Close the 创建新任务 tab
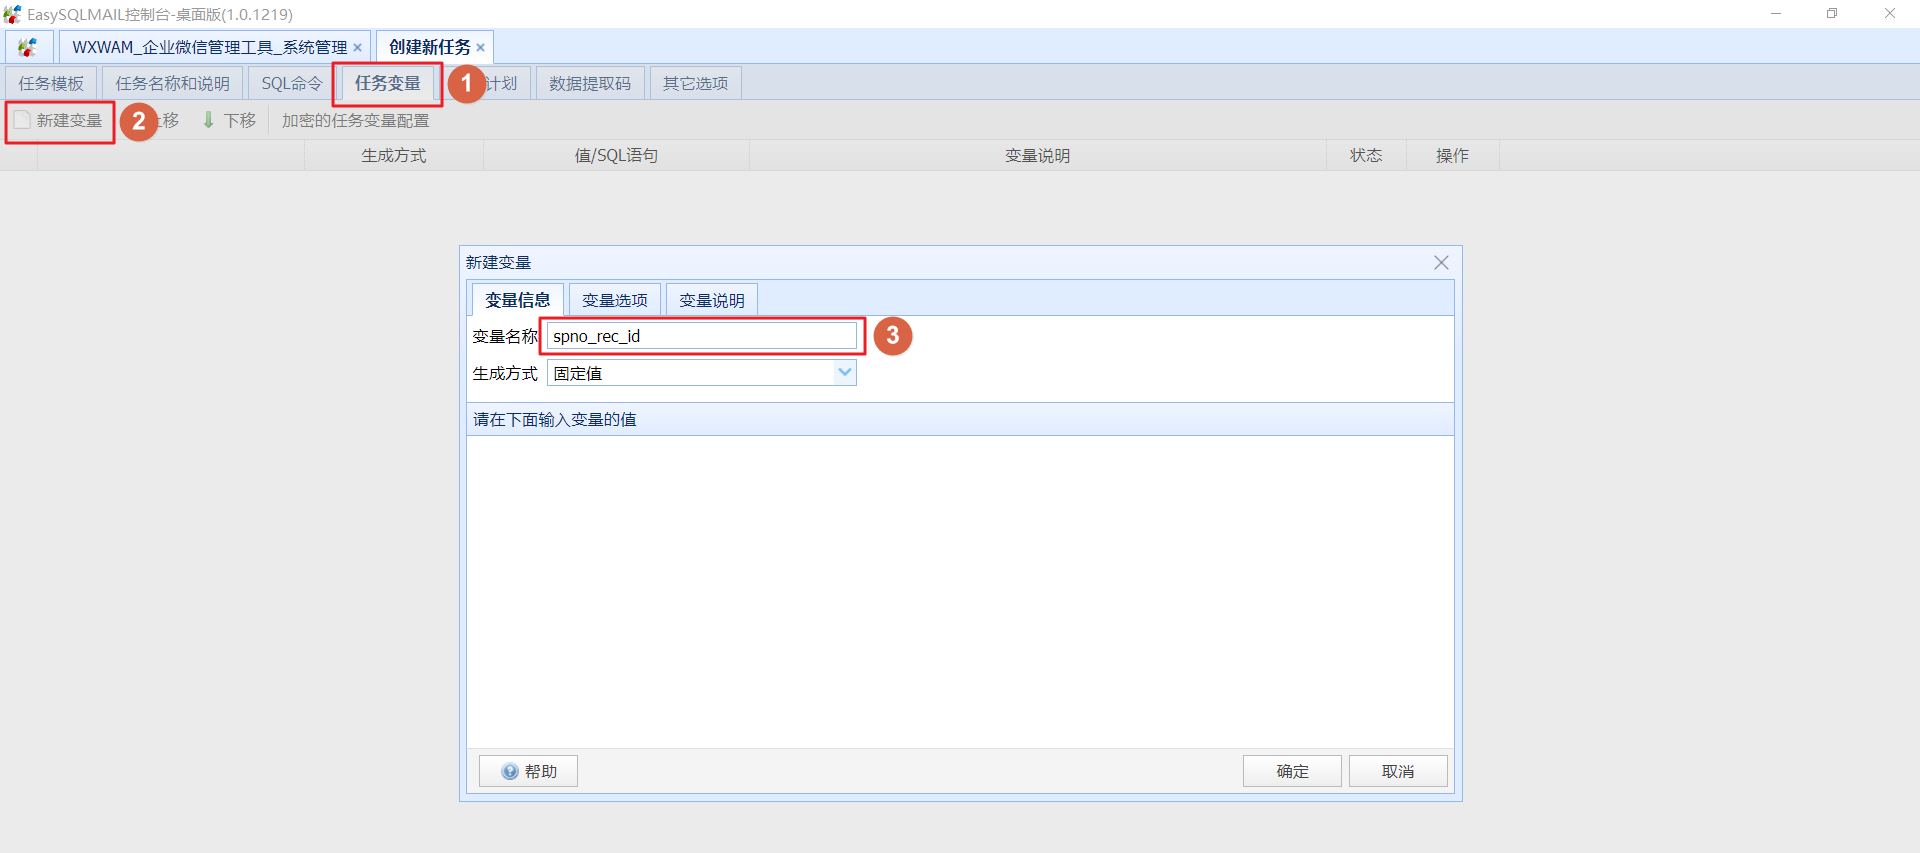Image resolution: width=1920 pixels, height=853 pixels. click(481, 48)
